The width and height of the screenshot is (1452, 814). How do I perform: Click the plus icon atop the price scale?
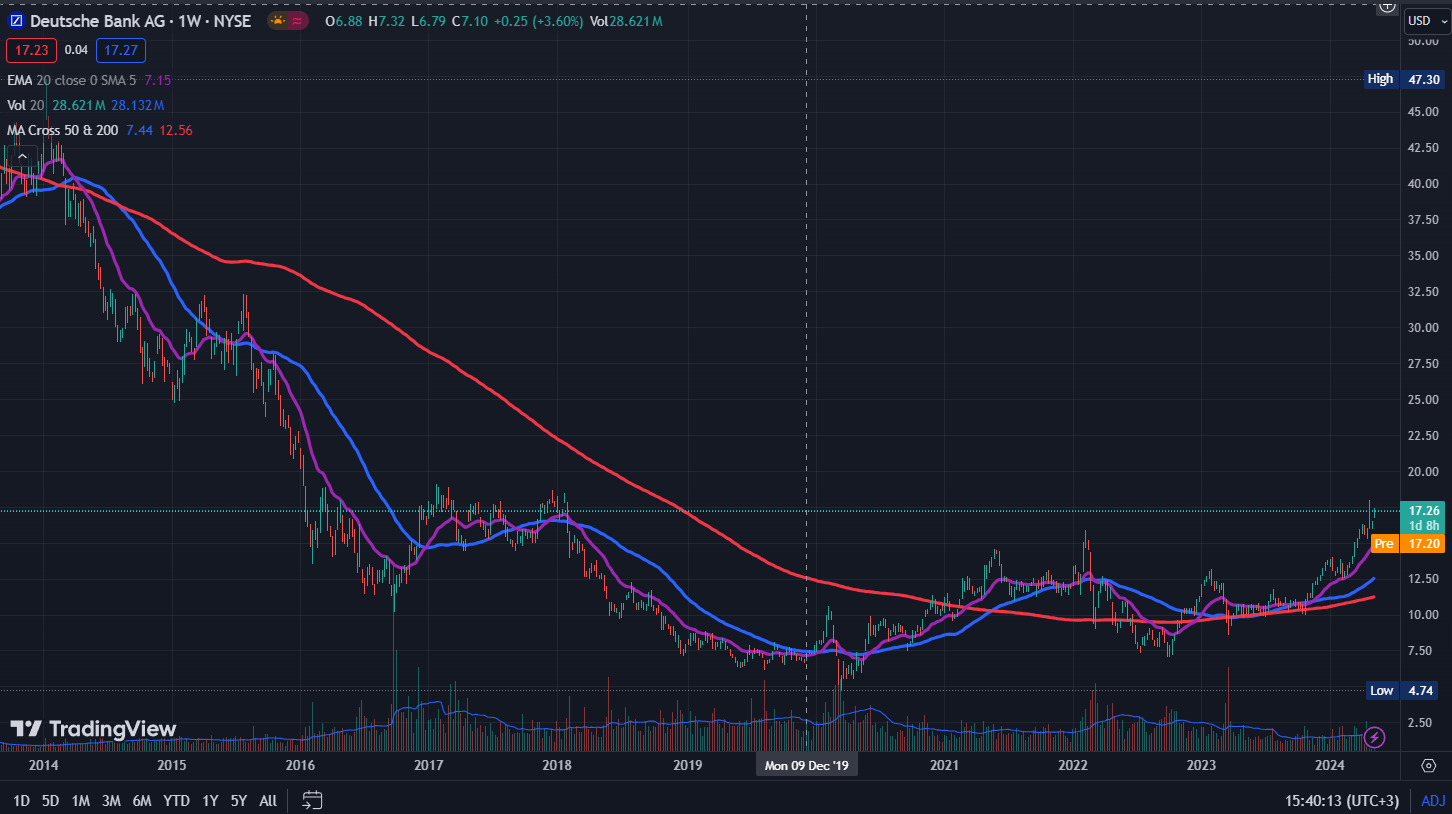[1386, 6]
